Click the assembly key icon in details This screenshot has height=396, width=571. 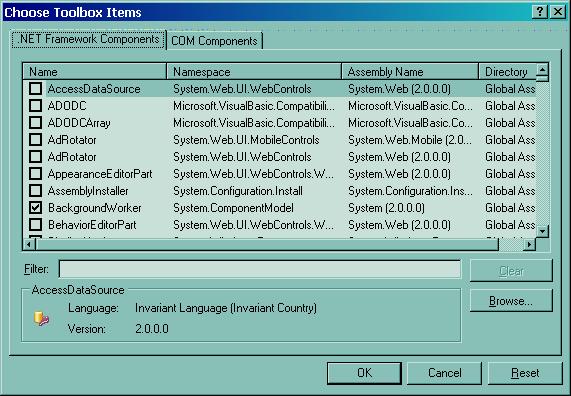tap(41, 318)
